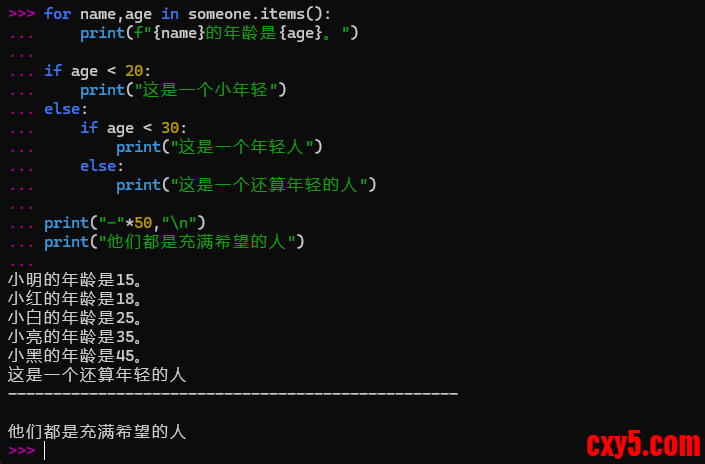Click output line 小明的年龄是15。
Image resolution: width=705 pixels, height=464 pixels.
[x=75, y=280]
